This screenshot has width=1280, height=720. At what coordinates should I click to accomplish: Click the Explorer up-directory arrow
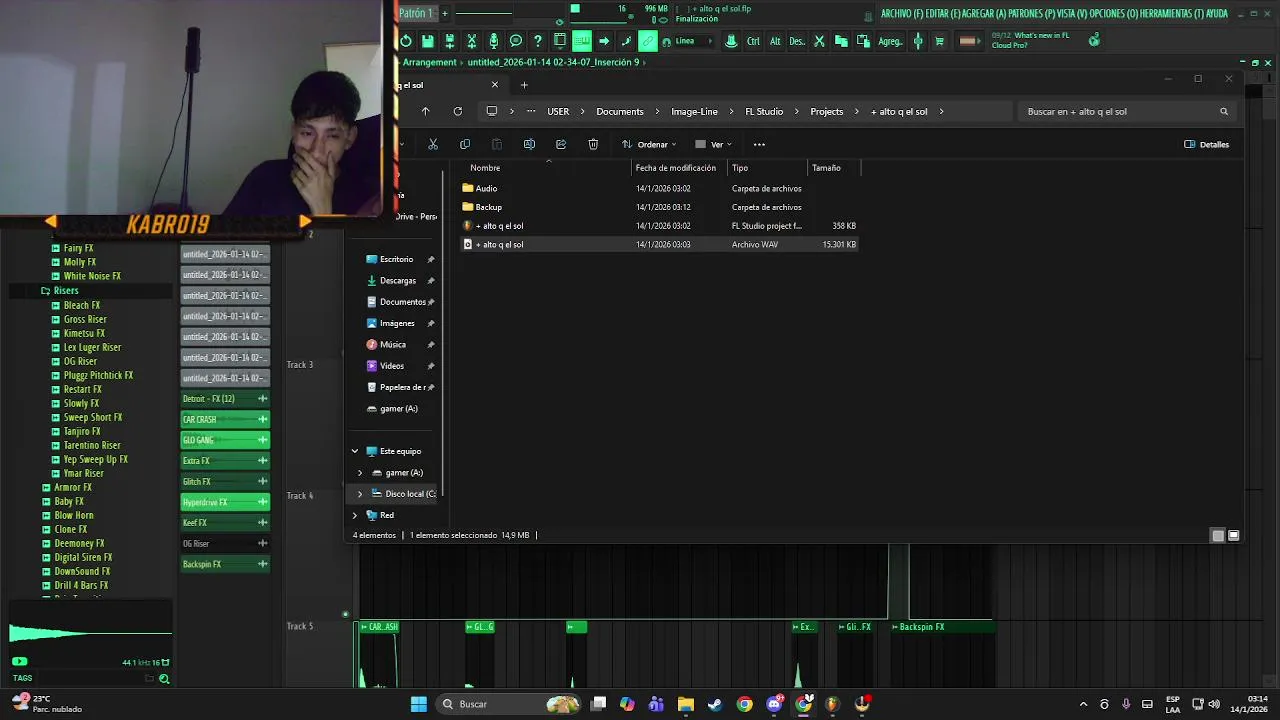425,111
